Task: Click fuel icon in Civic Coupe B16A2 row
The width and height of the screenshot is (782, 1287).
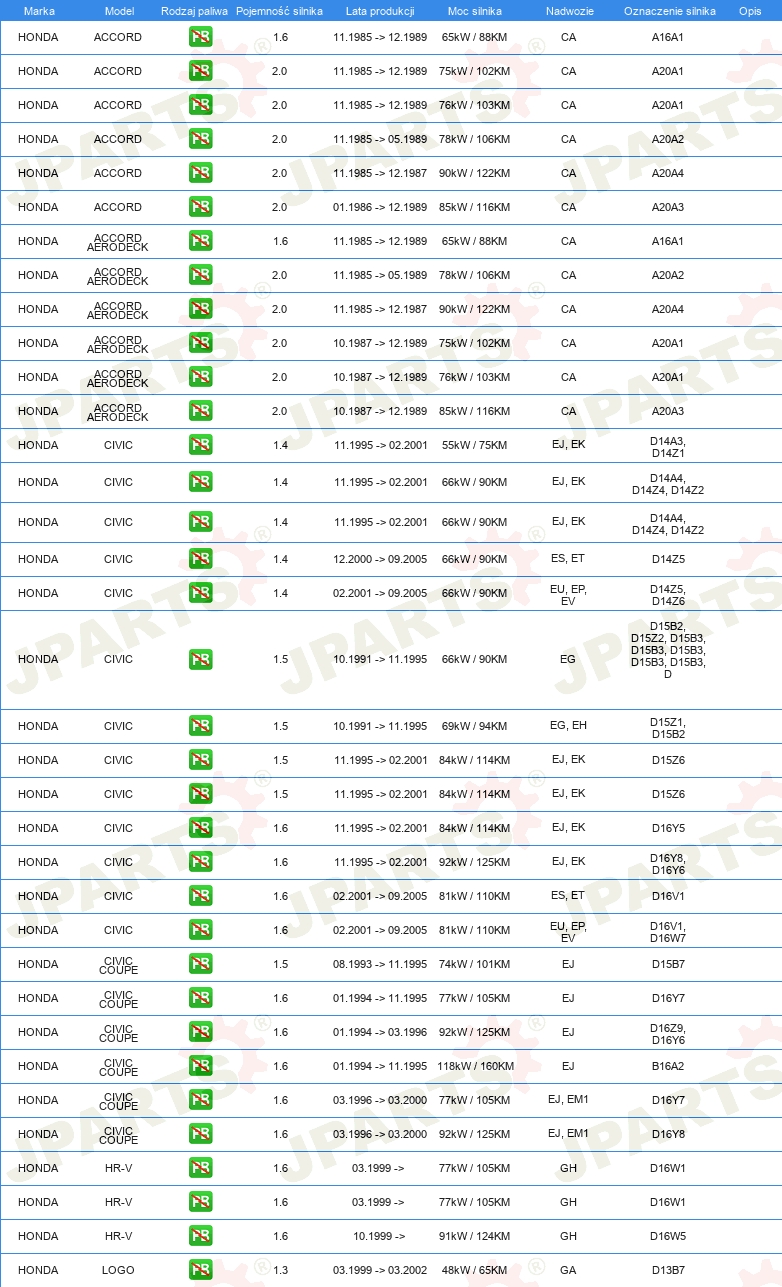Action: 201,1066
